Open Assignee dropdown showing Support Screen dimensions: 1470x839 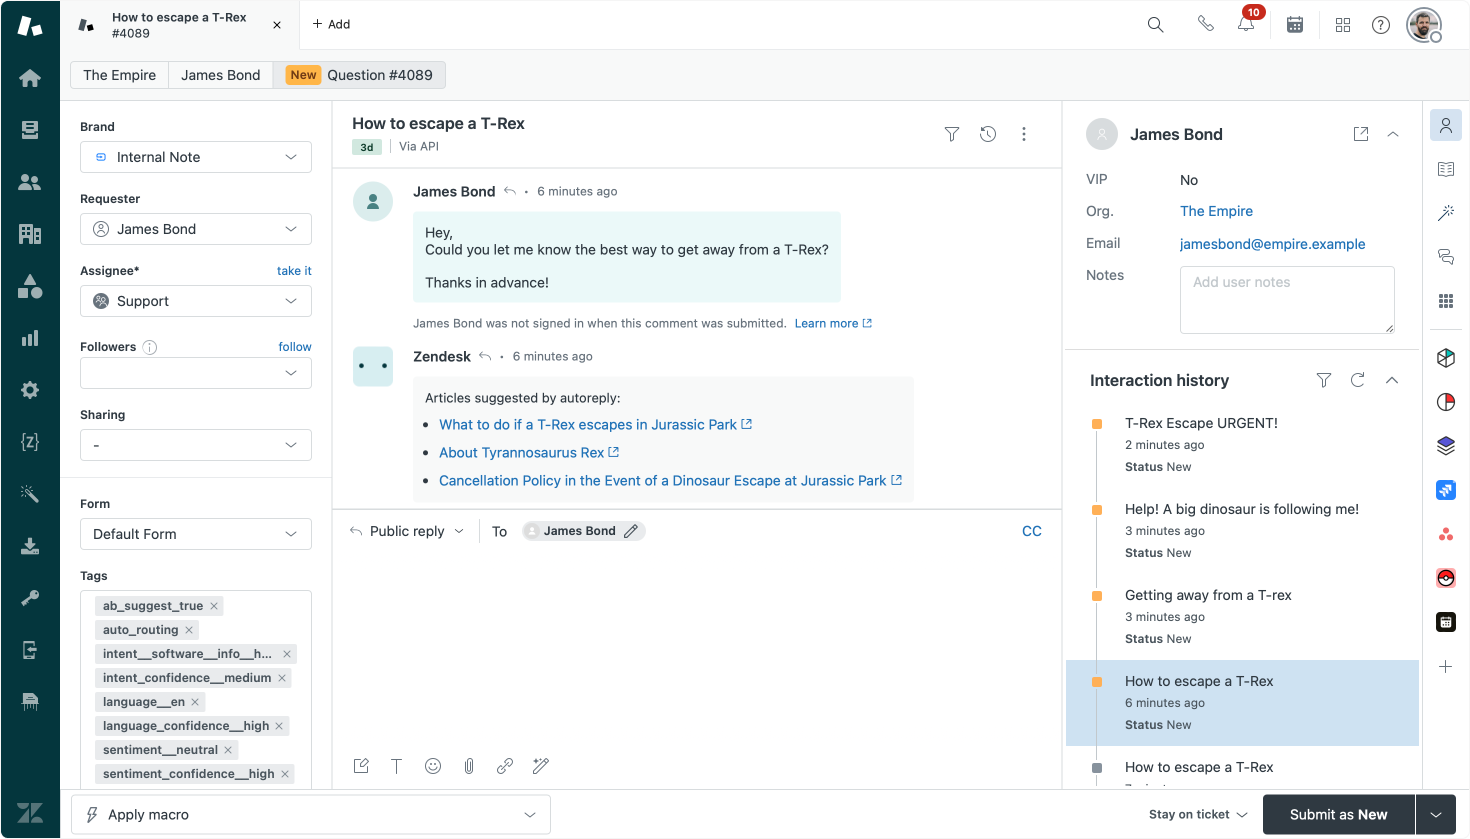[x=196, y=301]
